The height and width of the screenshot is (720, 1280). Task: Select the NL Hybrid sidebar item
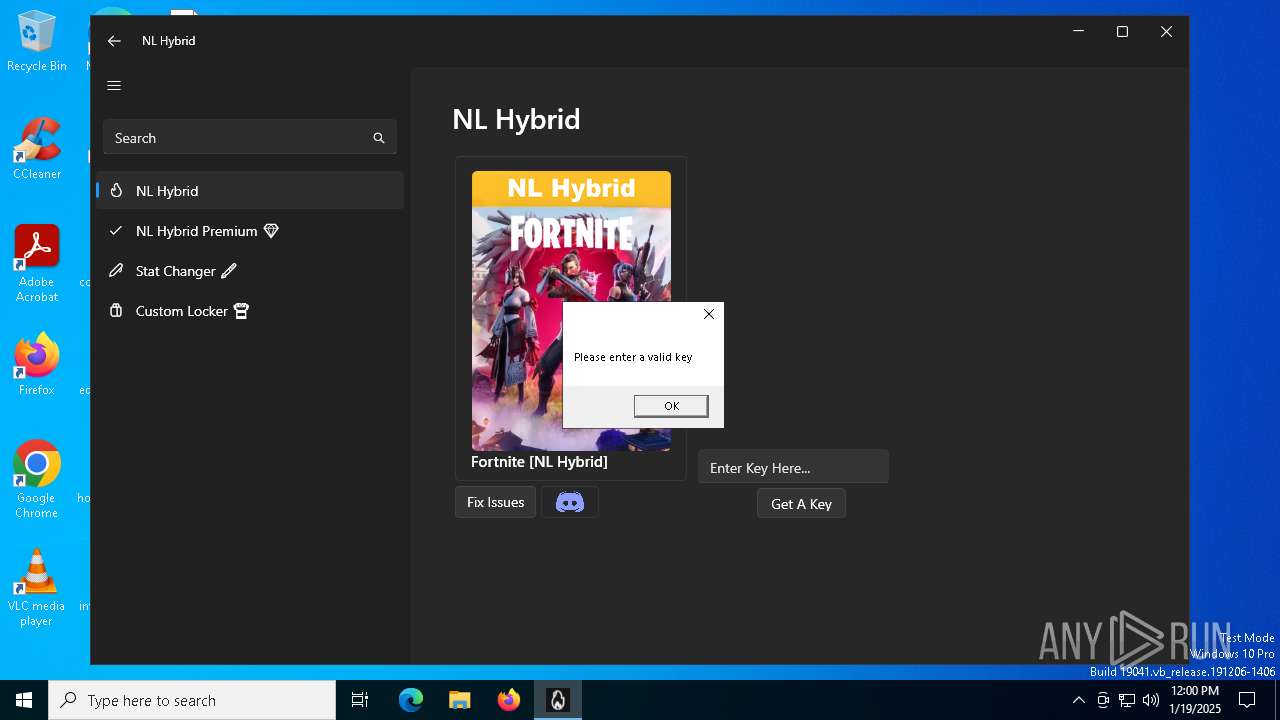tap(250, 191)
